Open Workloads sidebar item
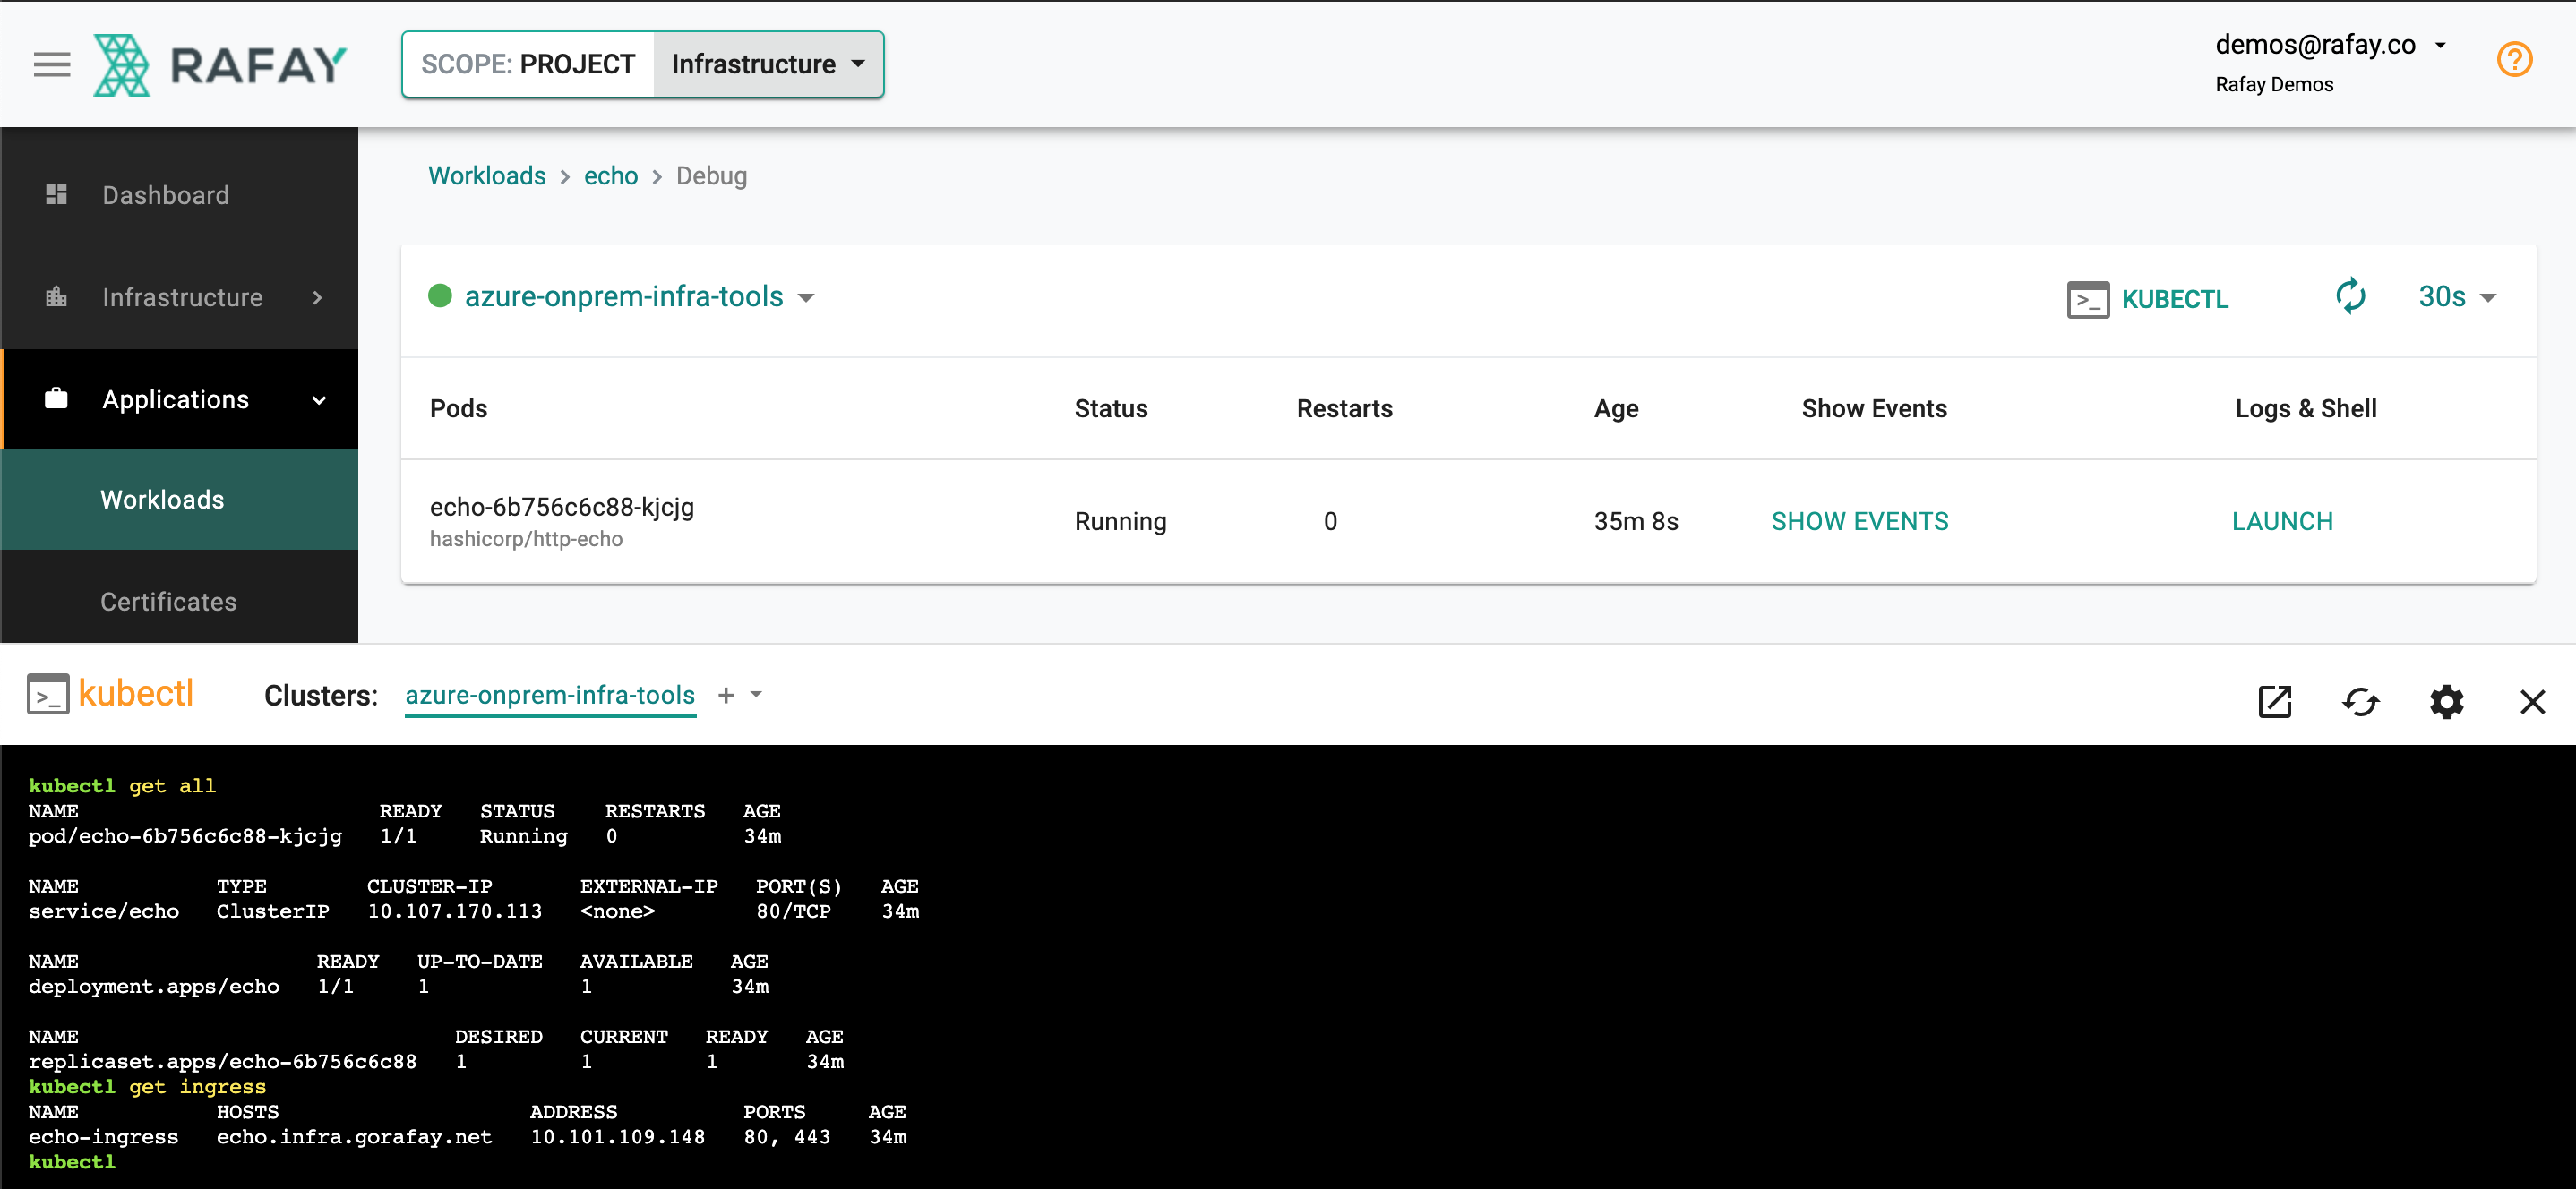 [179, 499]
